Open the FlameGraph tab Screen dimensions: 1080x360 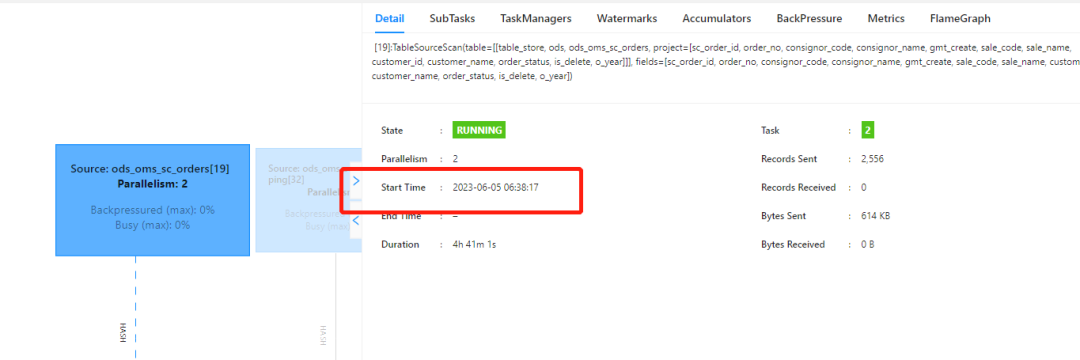(959, 19)
